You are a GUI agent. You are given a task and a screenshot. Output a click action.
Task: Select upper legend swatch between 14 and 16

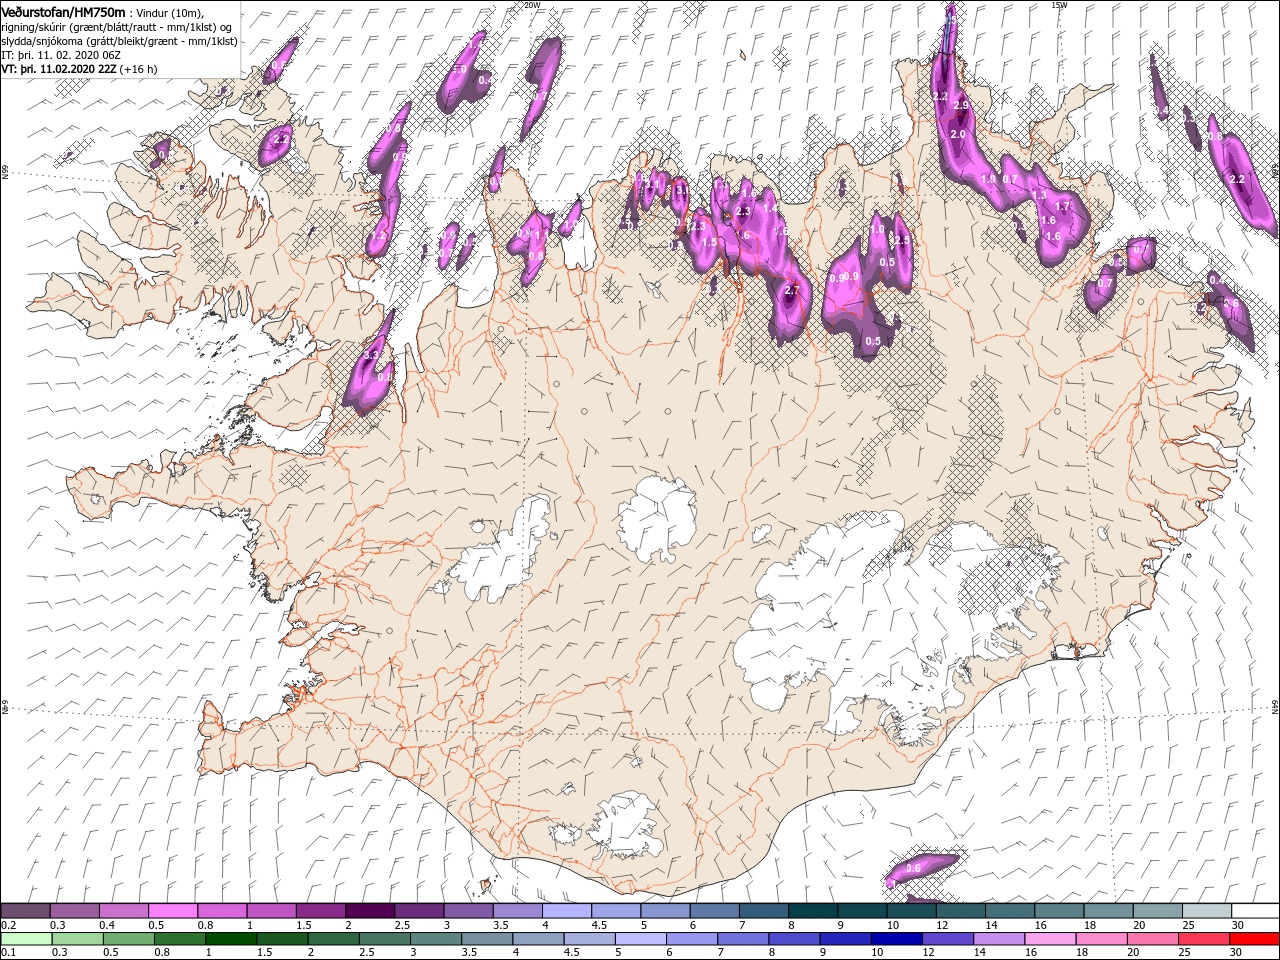[x=1009, y=910]
